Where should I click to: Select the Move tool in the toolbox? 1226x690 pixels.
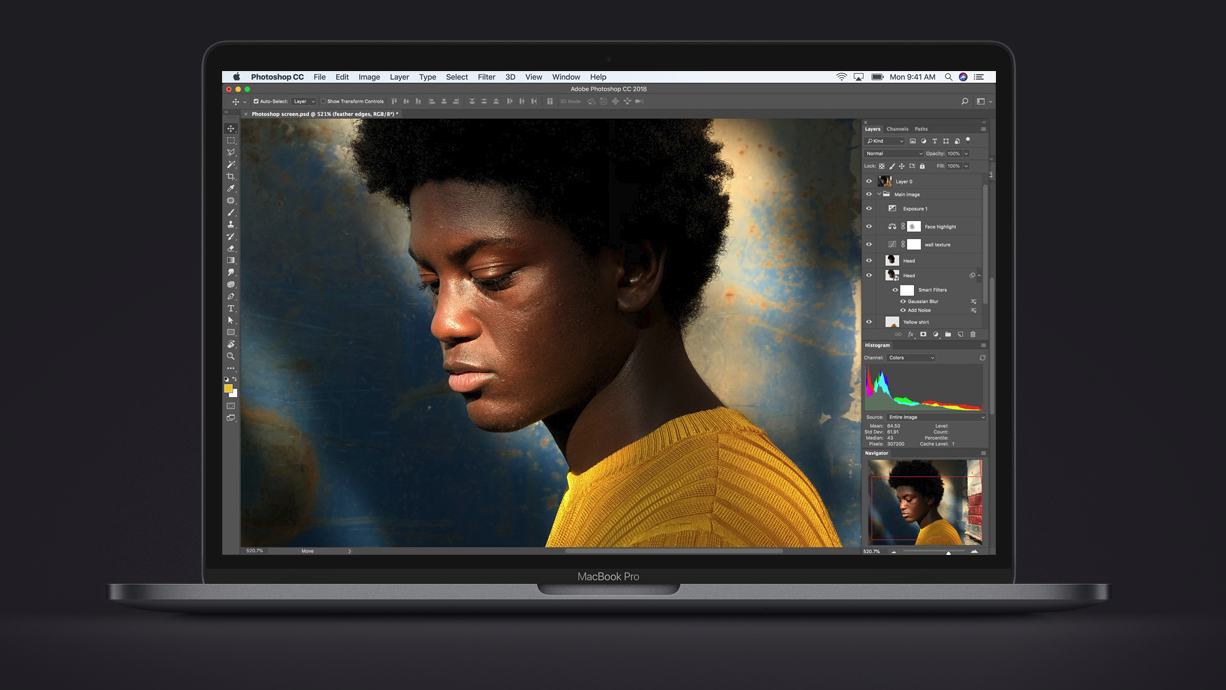tap(231, 129)
